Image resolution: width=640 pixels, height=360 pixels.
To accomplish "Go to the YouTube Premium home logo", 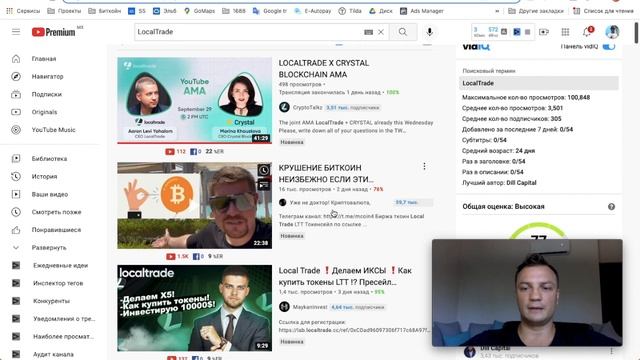I will (53, 32).
